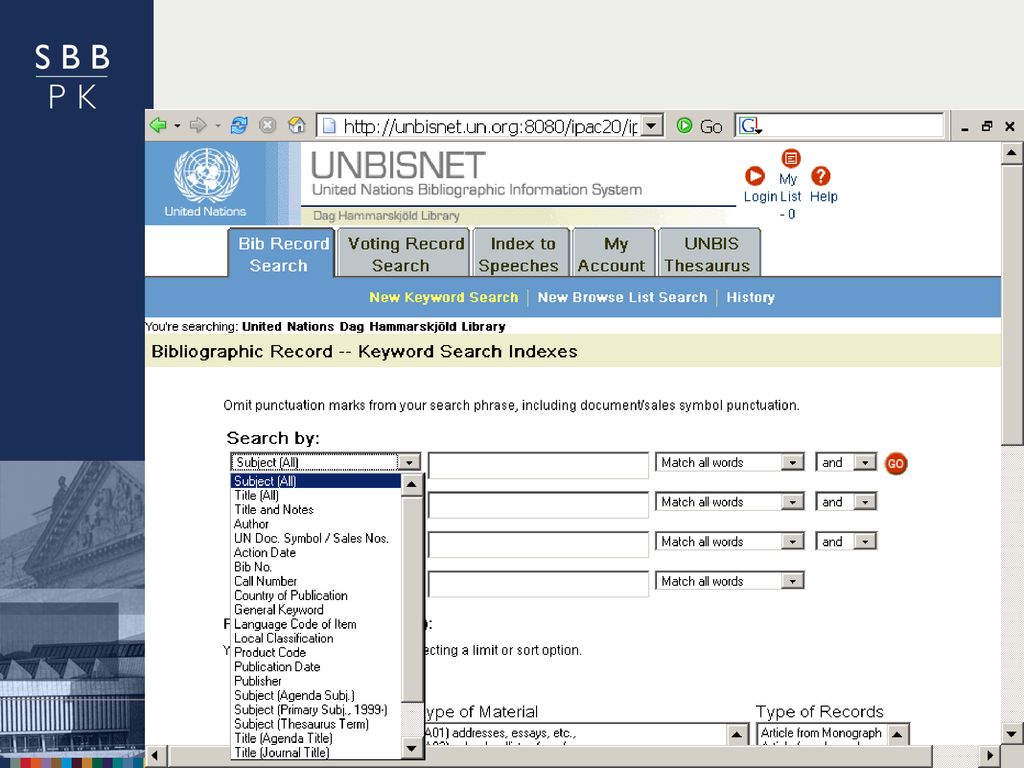Click the third search phrase input field
This screenshot has height=768, width=1024.
point(538,544)
